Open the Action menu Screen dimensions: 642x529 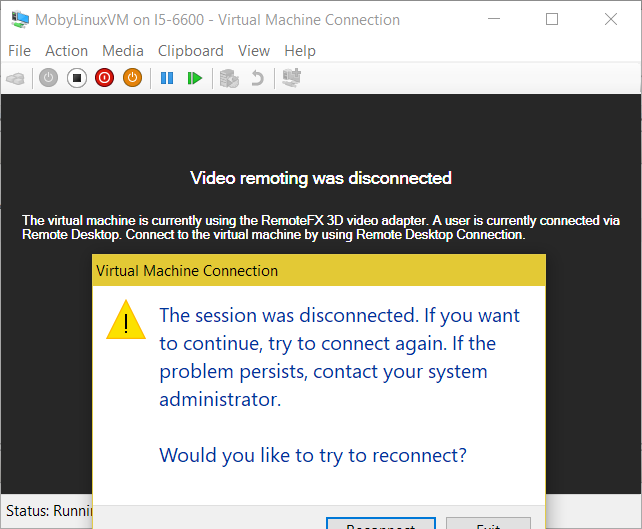(66, 51)
